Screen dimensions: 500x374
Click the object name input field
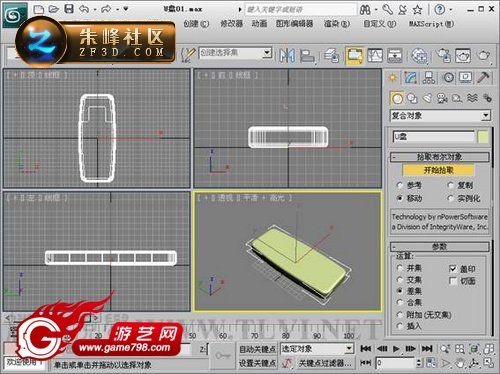click(x=434, y=137)
